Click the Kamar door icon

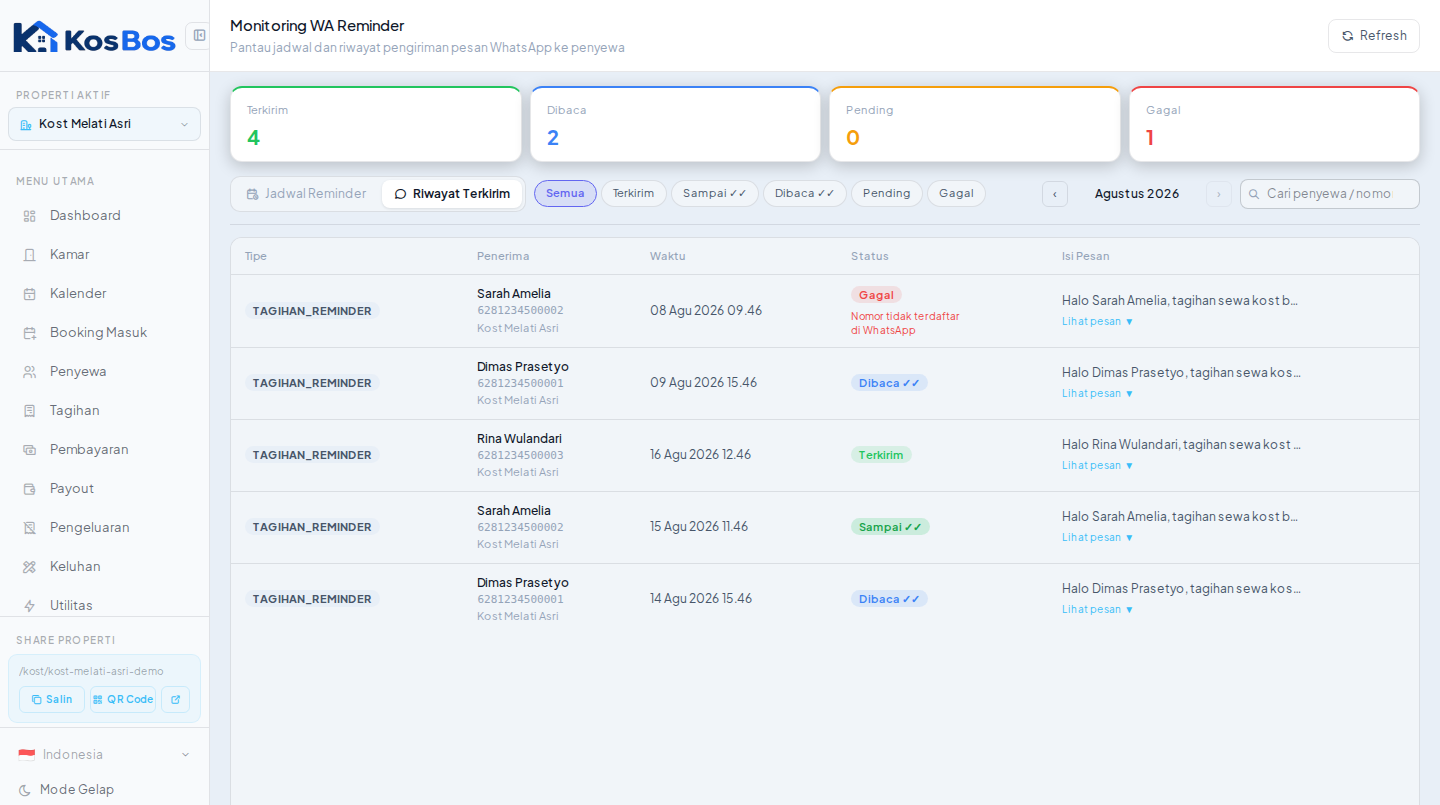(x=29, y=255)
